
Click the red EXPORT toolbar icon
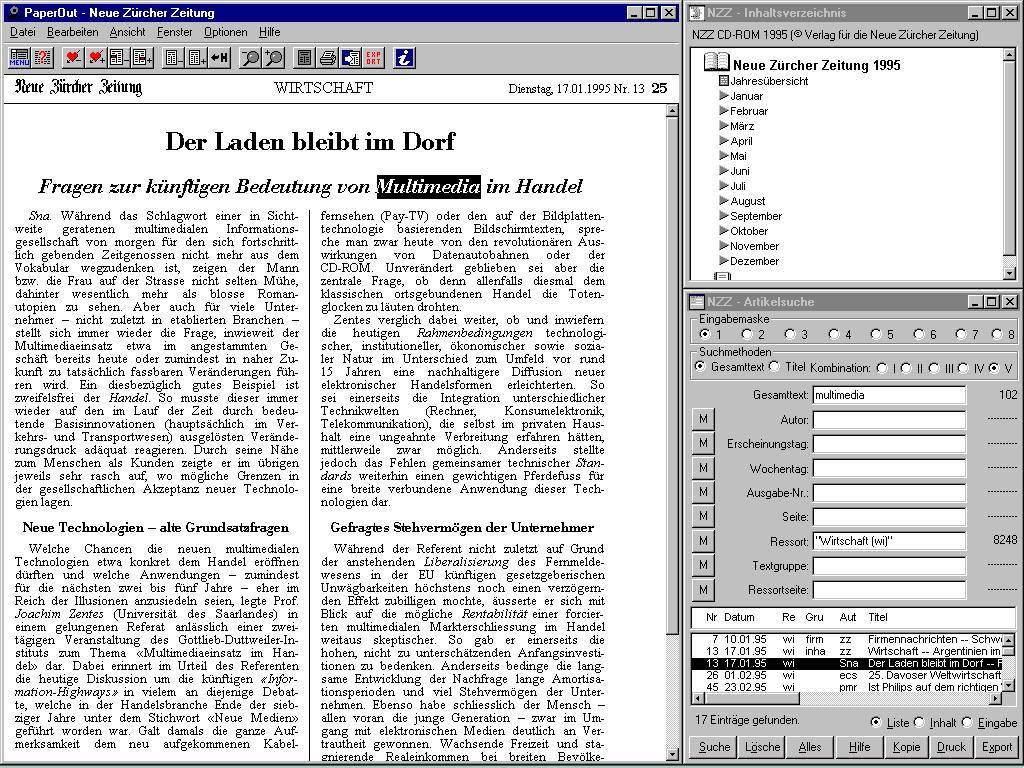(x=373, y=58)
